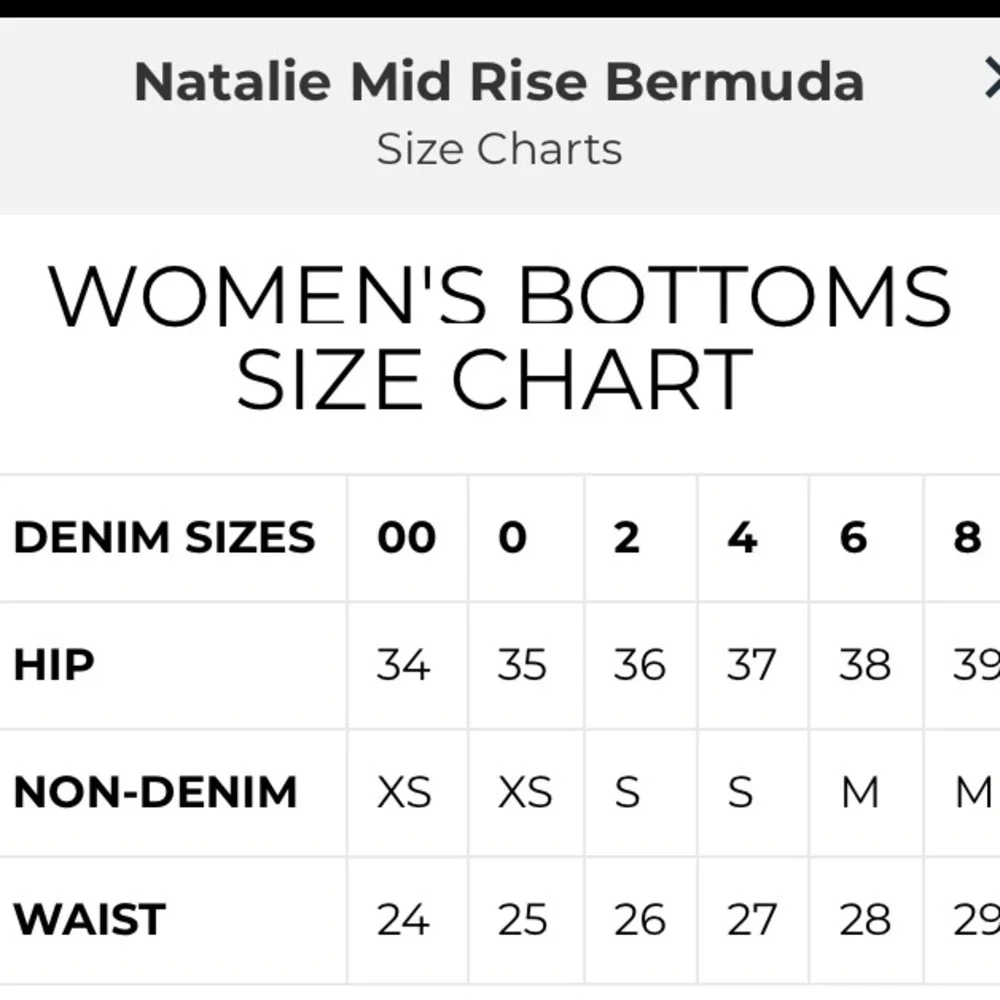The height and width of the screenshot is (1000, 1000).
Task: Select the hip measurement 37 cell
Action: 751,665
